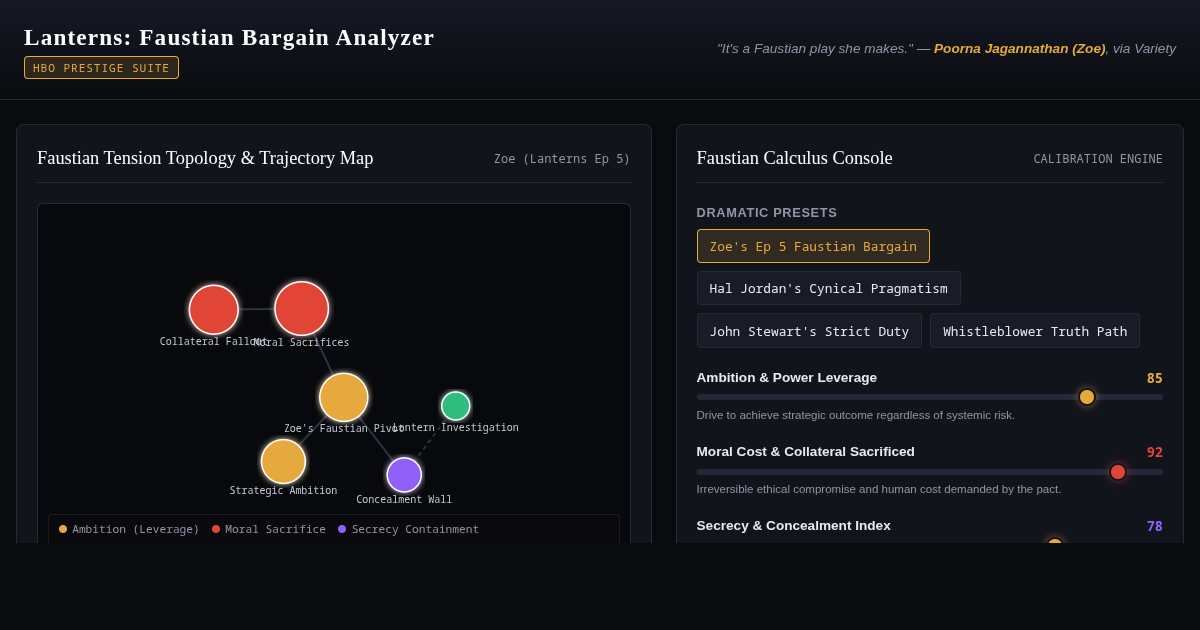Click the Concealment Wall node
The image size is (1200, 630).
pos(404,475)
